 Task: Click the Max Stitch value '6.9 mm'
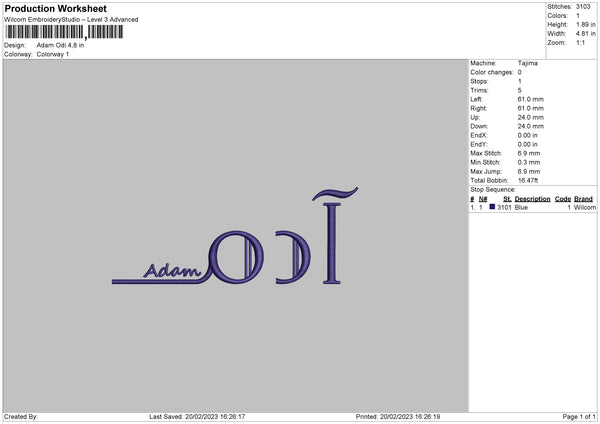(x=529, y=153)
